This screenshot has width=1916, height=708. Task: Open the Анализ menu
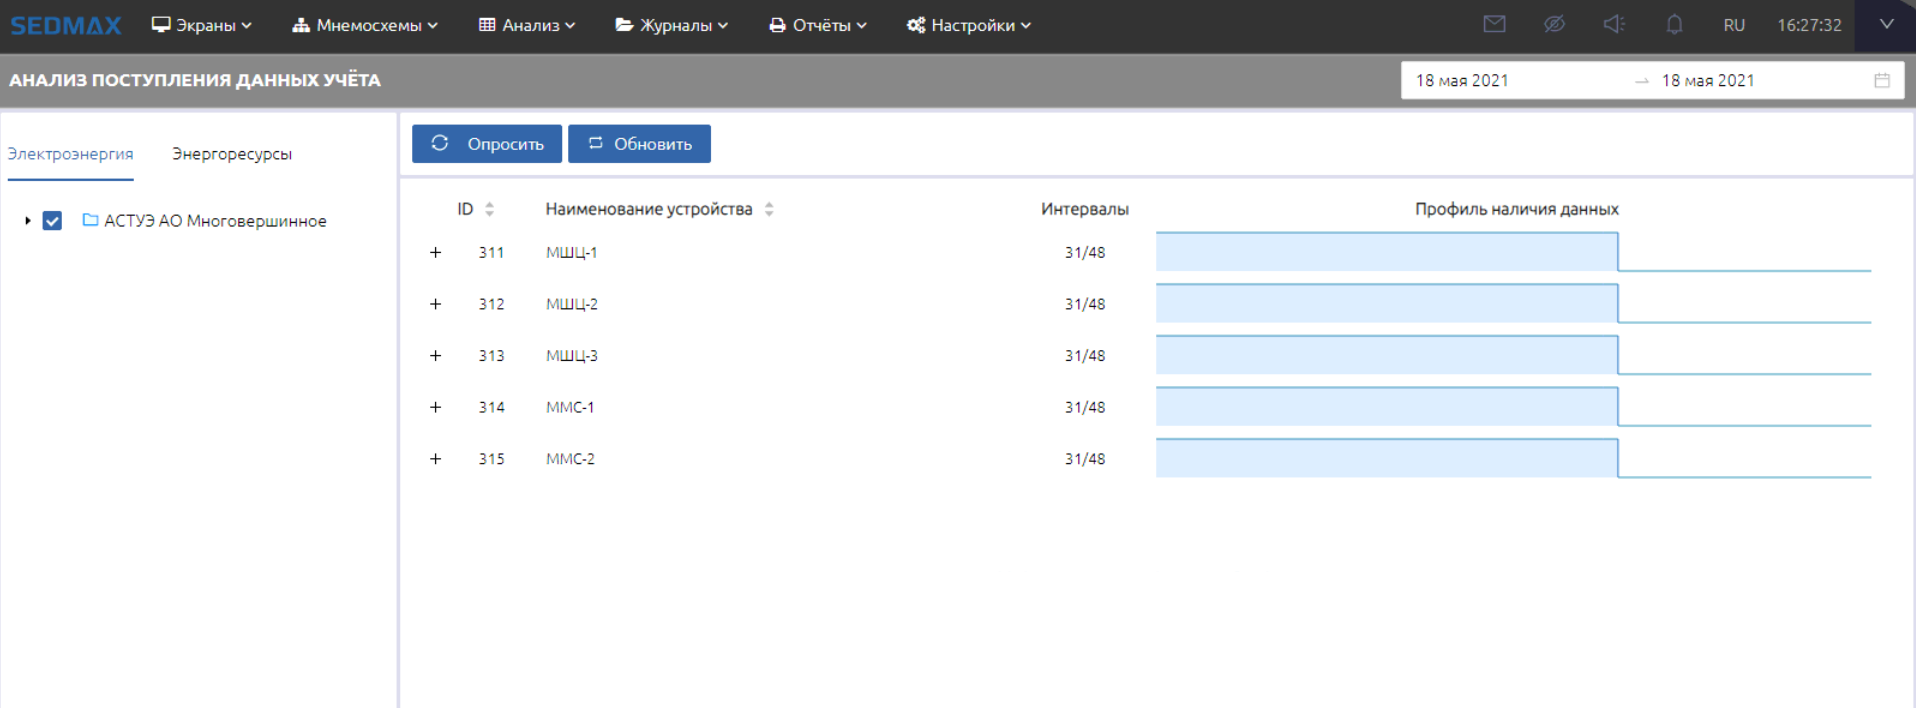[x=527, y=26]
